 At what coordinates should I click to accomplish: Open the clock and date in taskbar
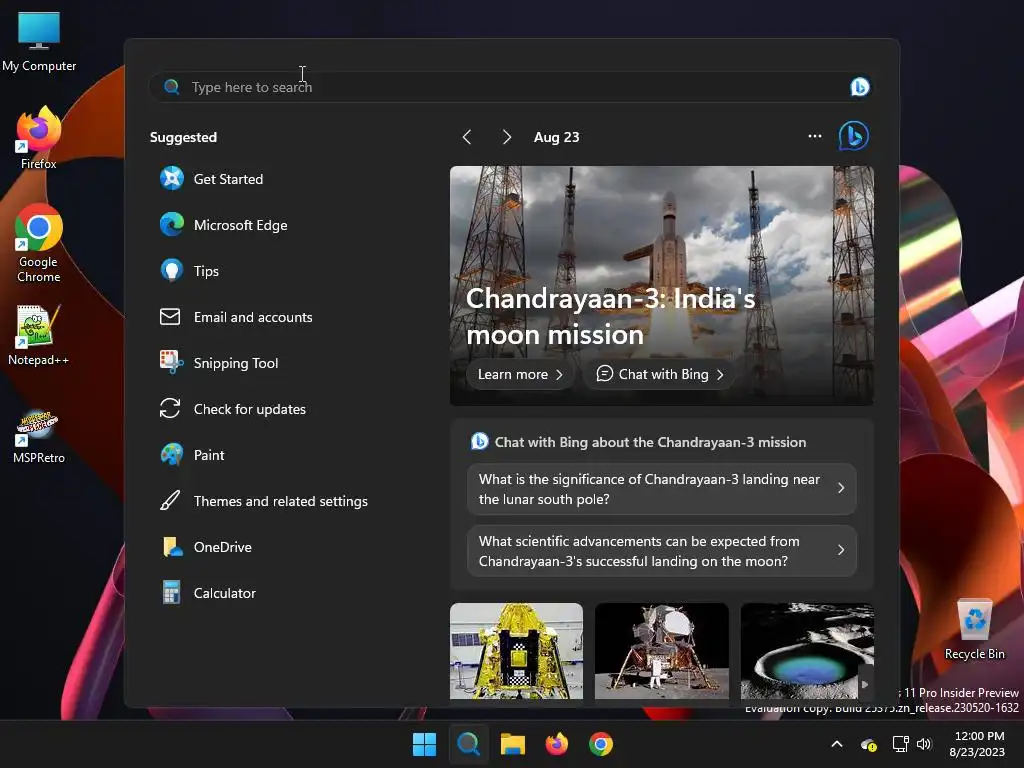(x=977, y=744)
